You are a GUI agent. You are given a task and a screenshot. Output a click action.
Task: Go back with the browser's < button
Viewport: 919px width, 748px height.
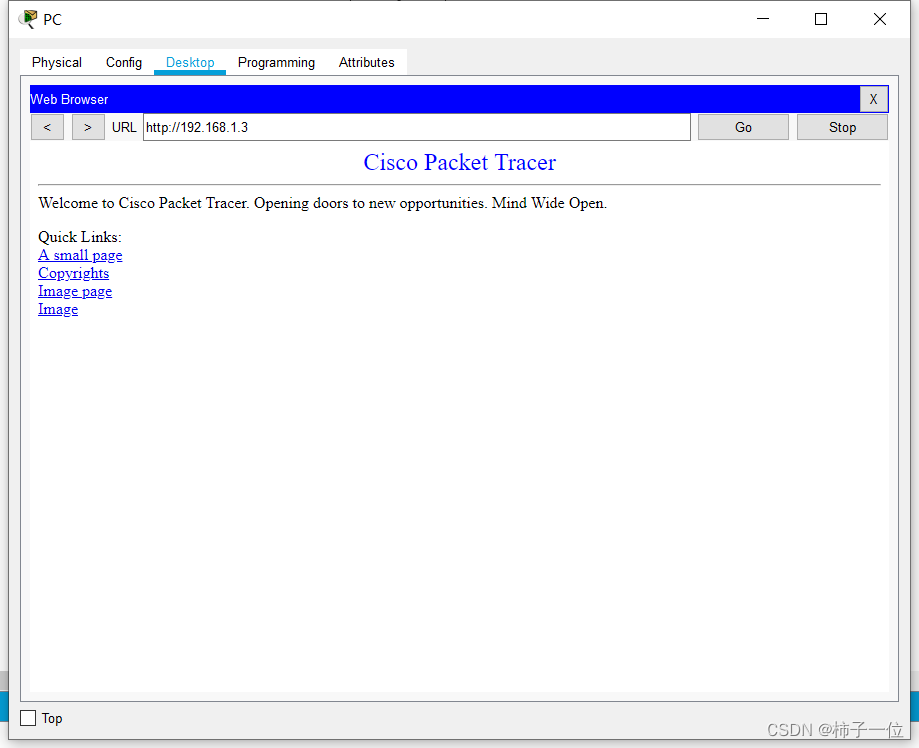point(47,127)
